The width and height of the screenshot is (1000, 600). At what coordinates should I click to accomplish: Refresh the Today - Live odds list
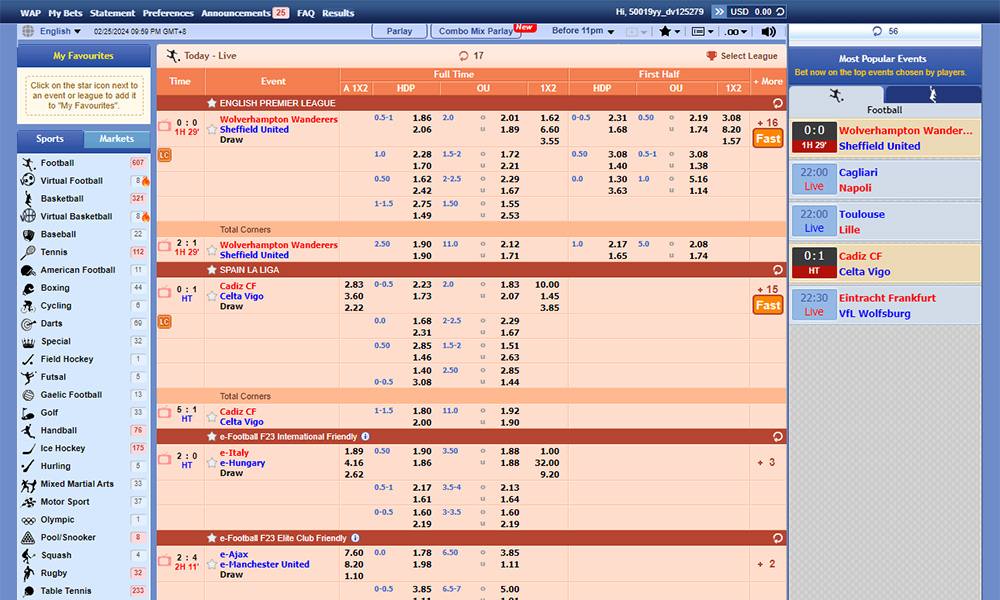pos(464,56)
